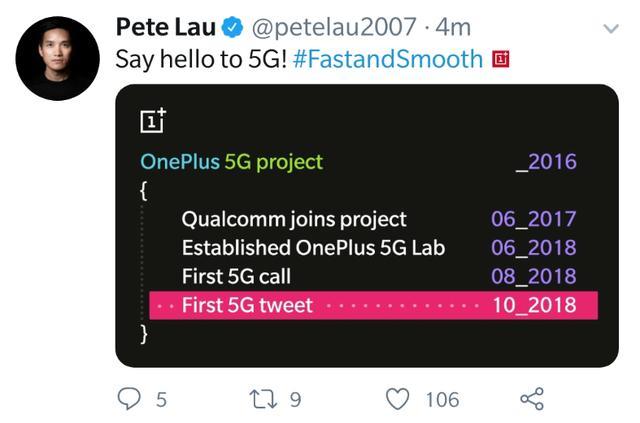Click the red OnePlus emoji icon
This screenshot has height=423, width=640.
click(503, 60)
